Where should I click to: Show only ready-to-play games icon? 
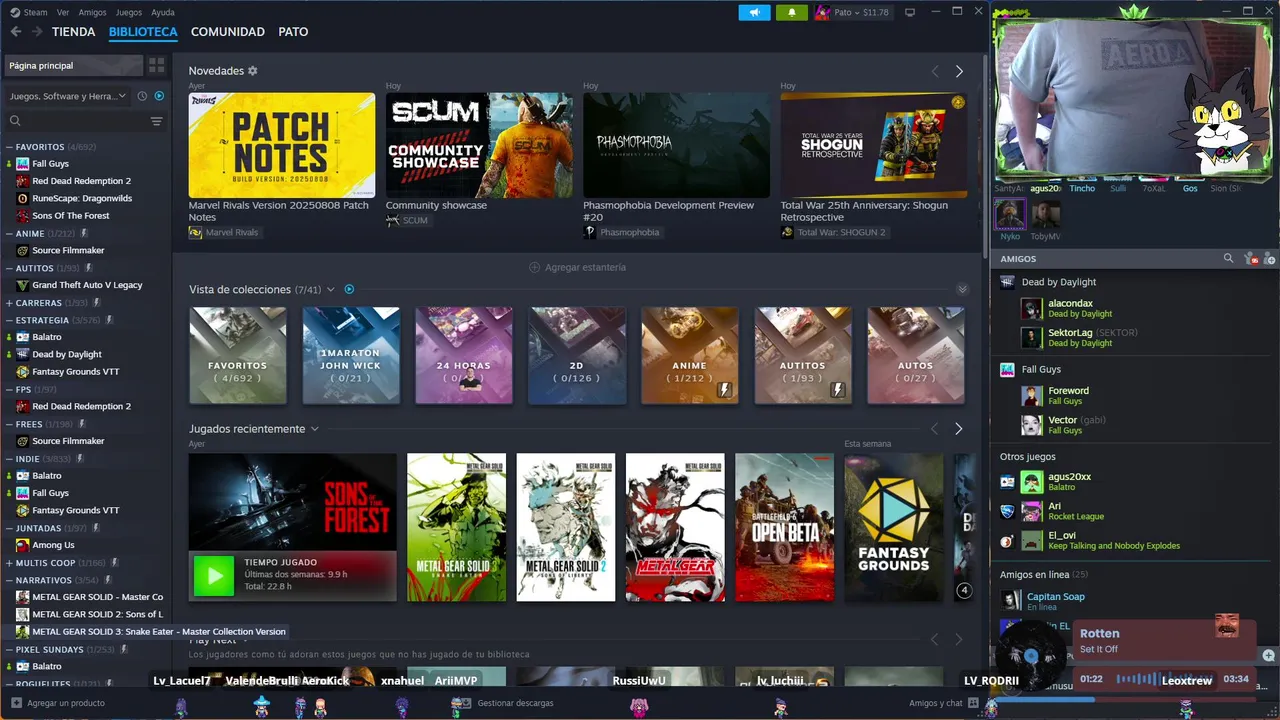click(159, 96)
